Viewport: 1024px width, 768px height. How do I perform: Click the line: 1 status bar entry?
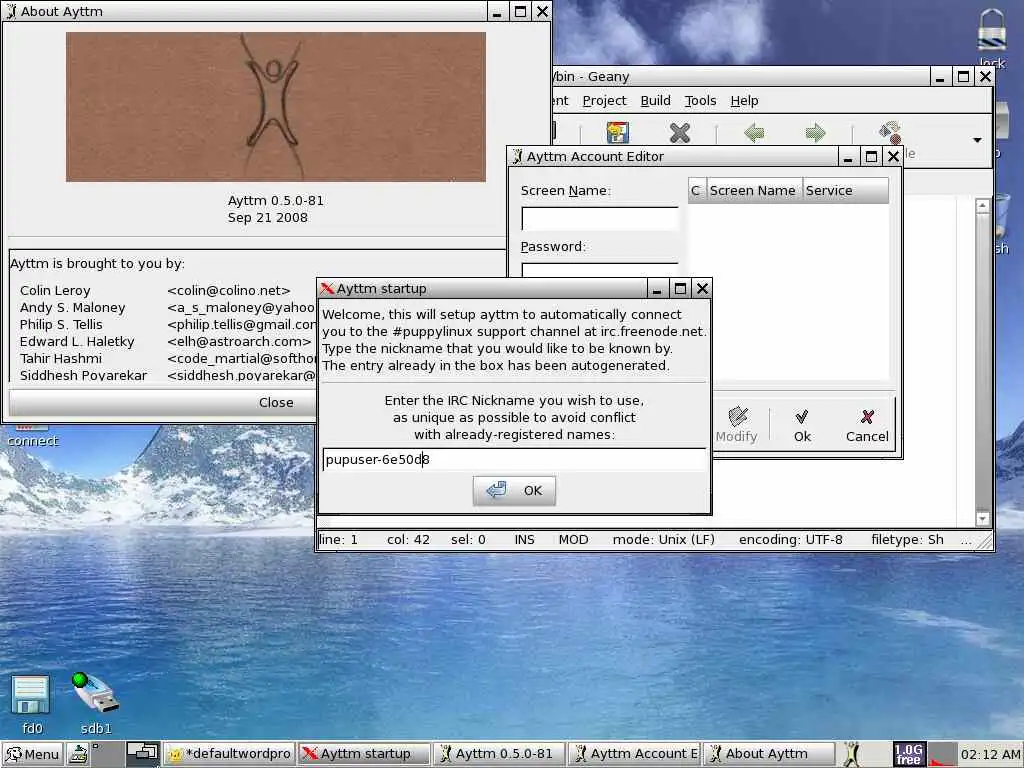338,539
